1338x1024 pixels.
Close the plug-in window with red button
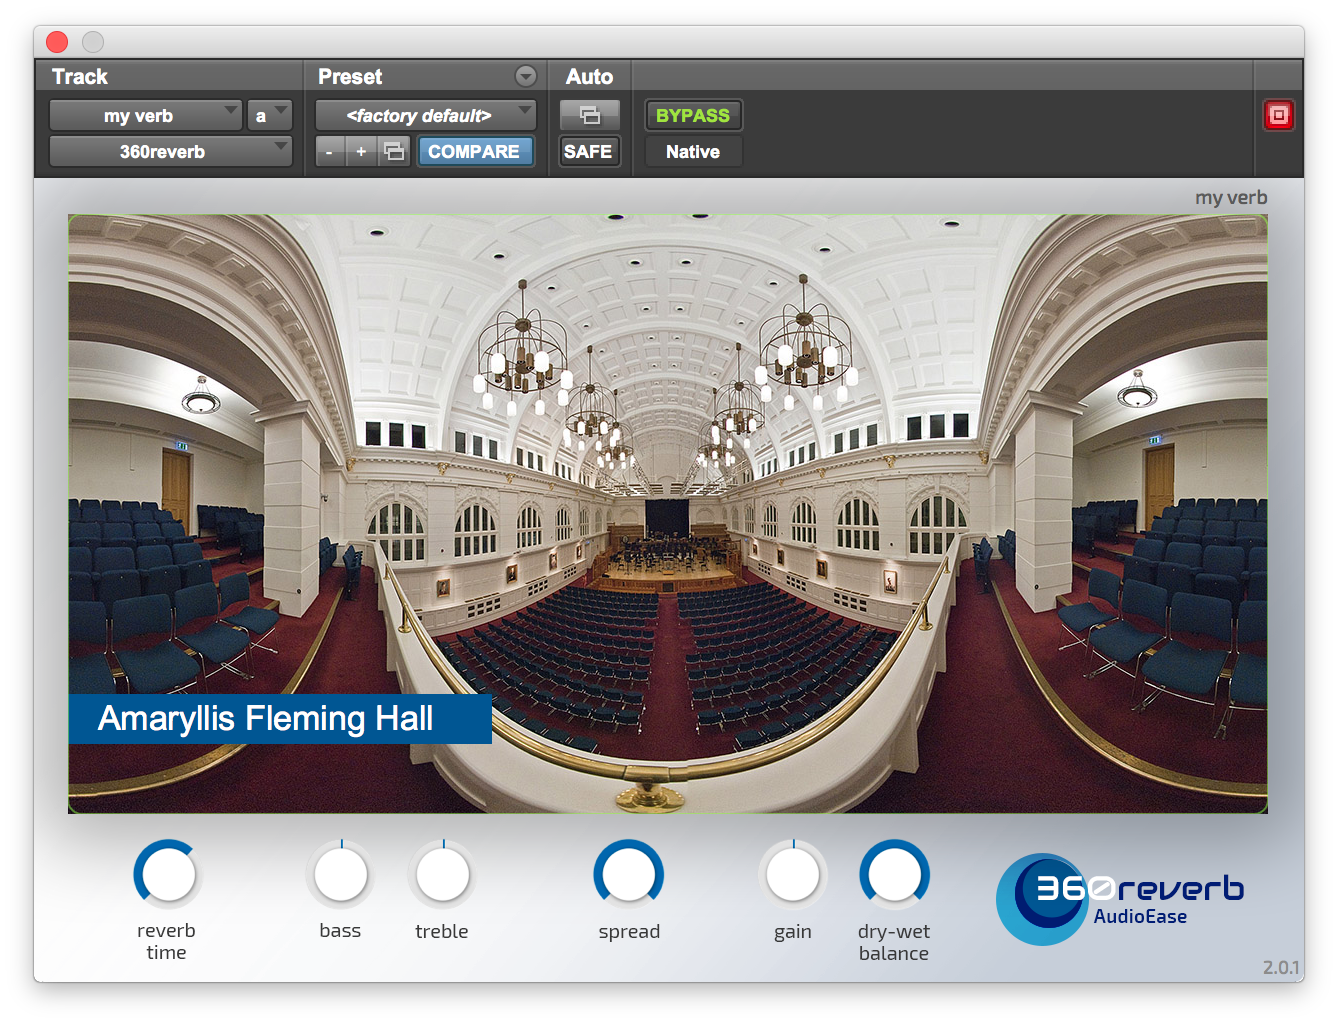tap(57, 42)
